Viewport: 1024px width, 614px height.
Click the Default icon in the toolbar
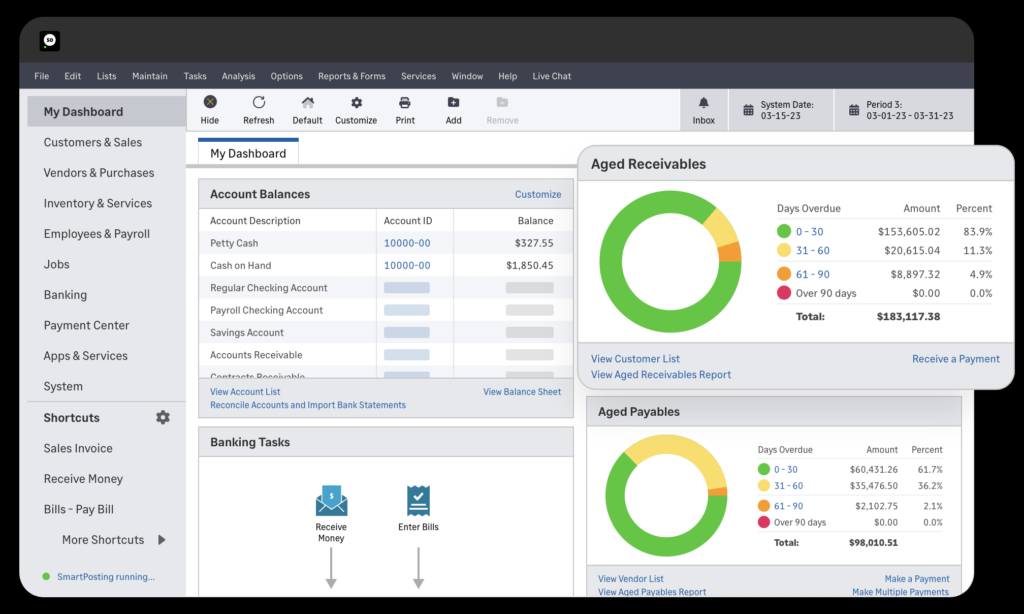(x=307, y=102)
